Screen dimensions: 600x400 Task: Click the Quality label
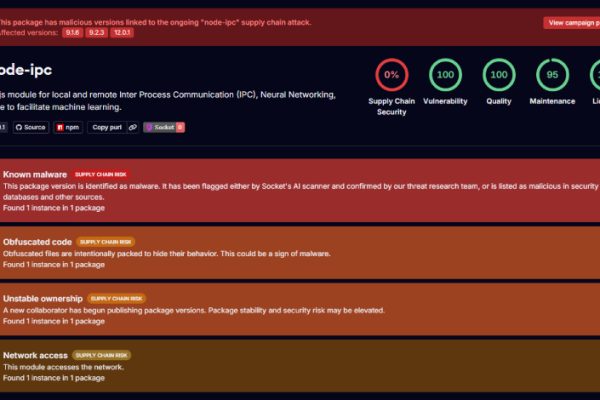499,101
